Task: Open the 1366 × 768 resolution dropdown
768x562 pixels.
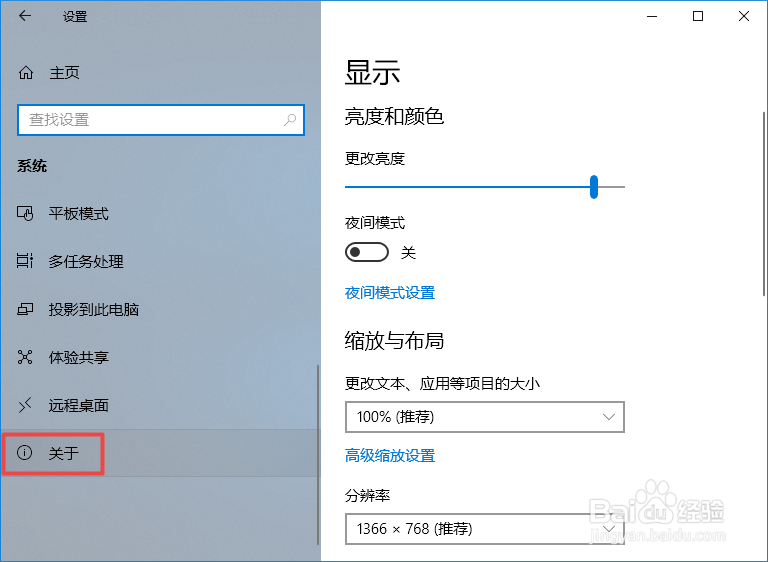Action: [x=485, y=529]
